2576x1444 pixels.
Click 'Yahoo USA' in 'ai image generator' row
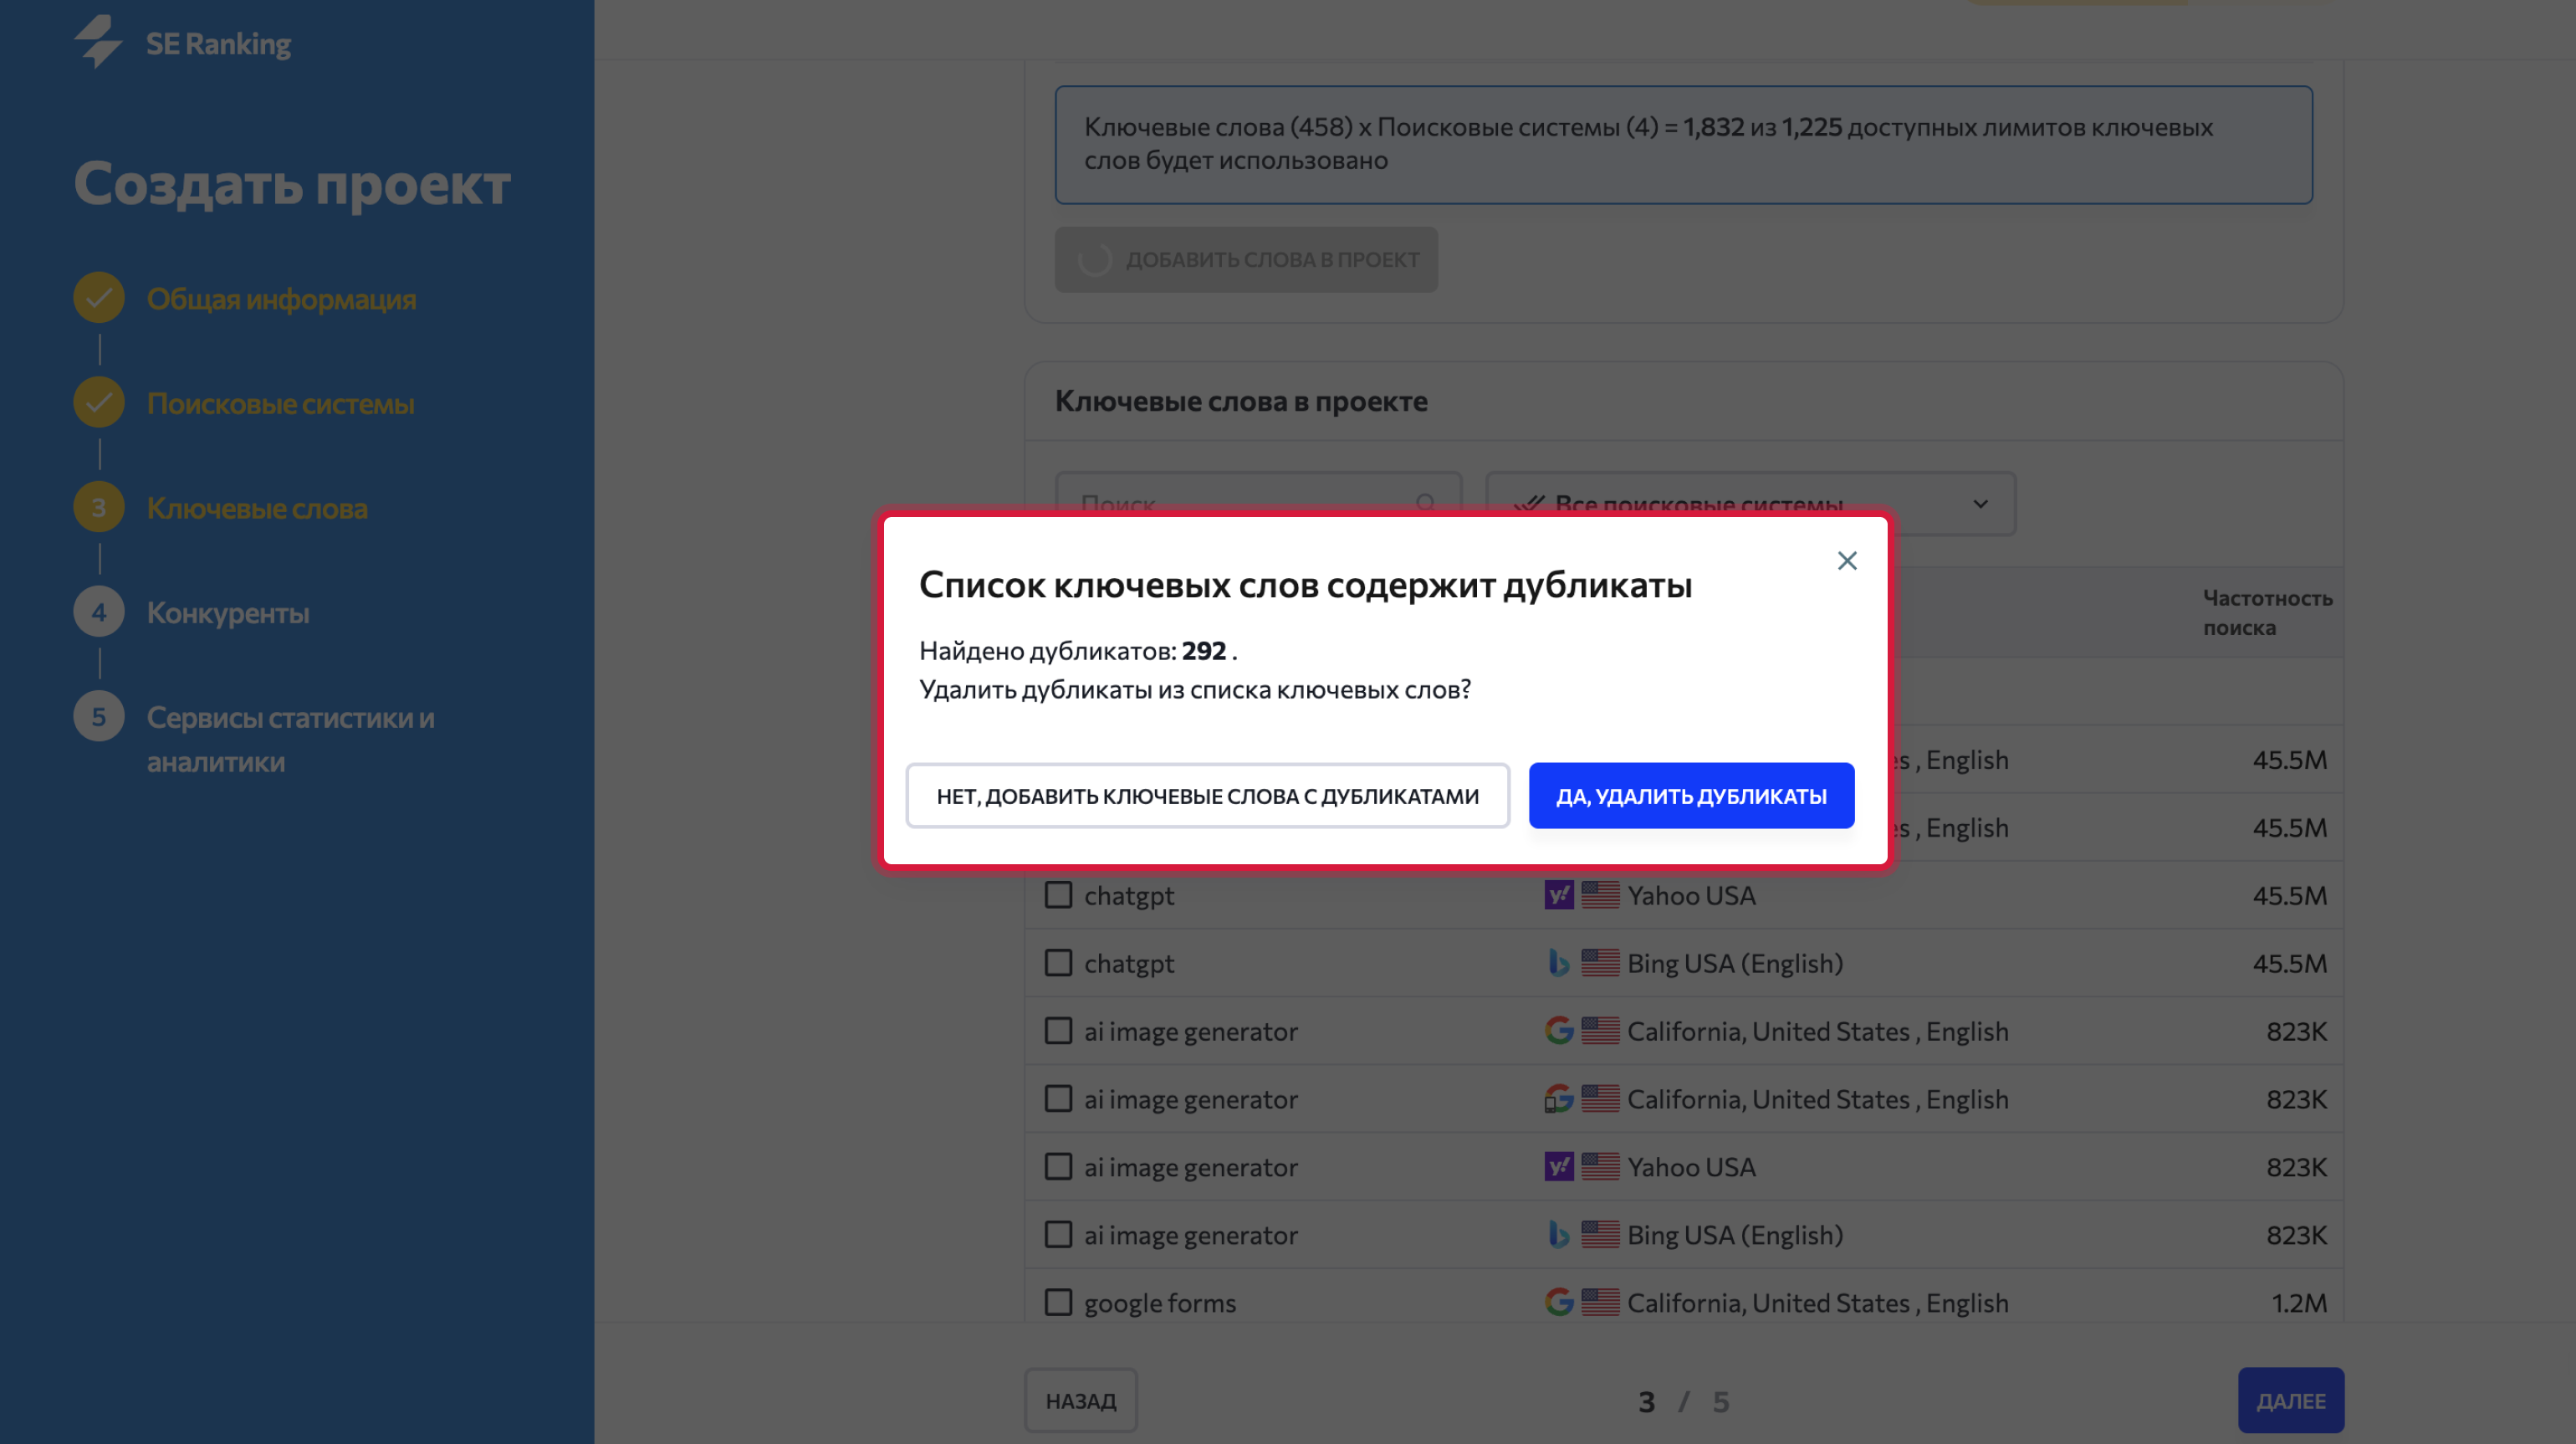(x=1691, y=1168)
